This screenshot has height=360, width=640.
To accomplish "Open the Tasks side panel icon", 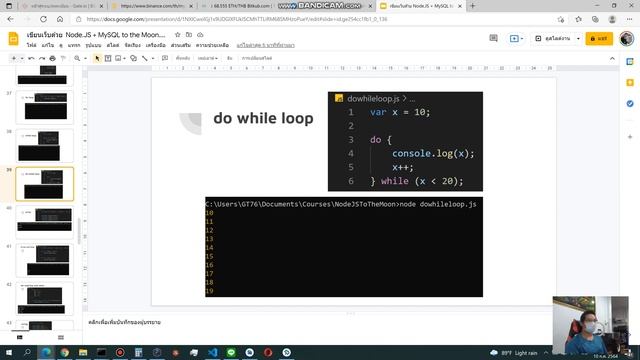I will [x=630, y=104].
